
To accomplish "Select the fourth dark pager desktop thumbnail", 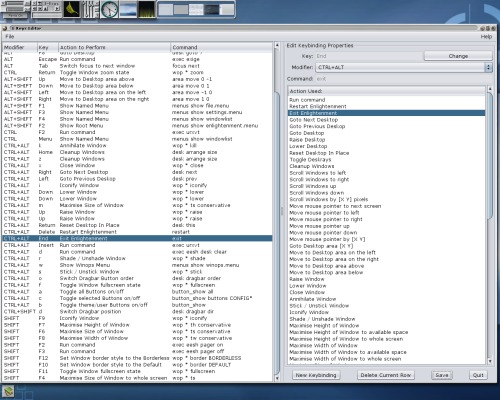I will point(212,10).
